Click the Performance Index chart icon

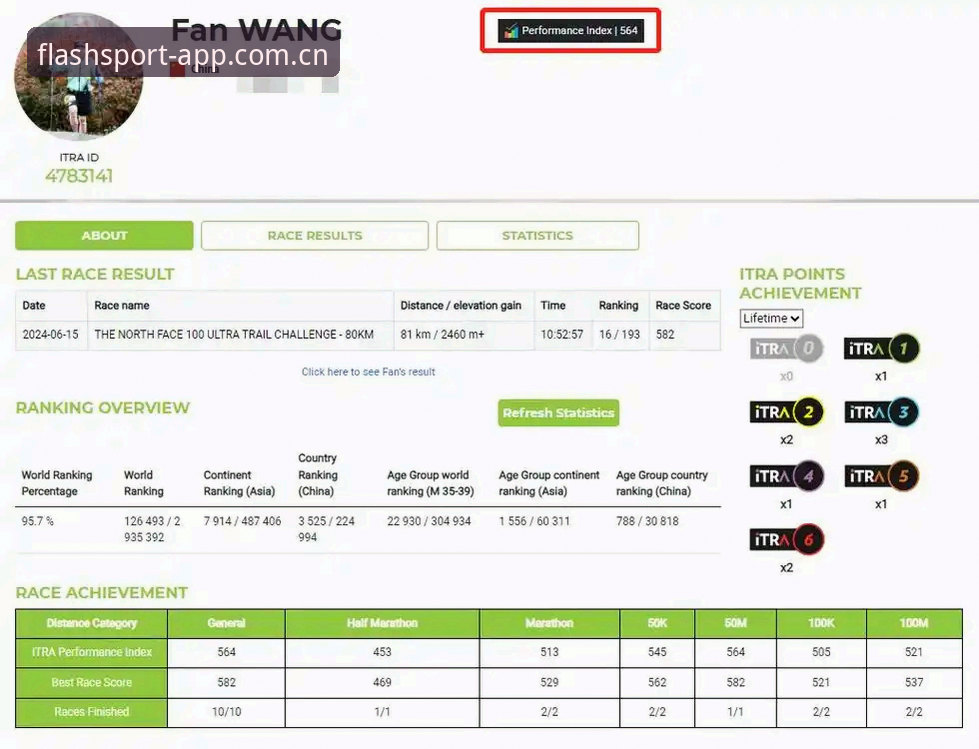coord(511,31)
